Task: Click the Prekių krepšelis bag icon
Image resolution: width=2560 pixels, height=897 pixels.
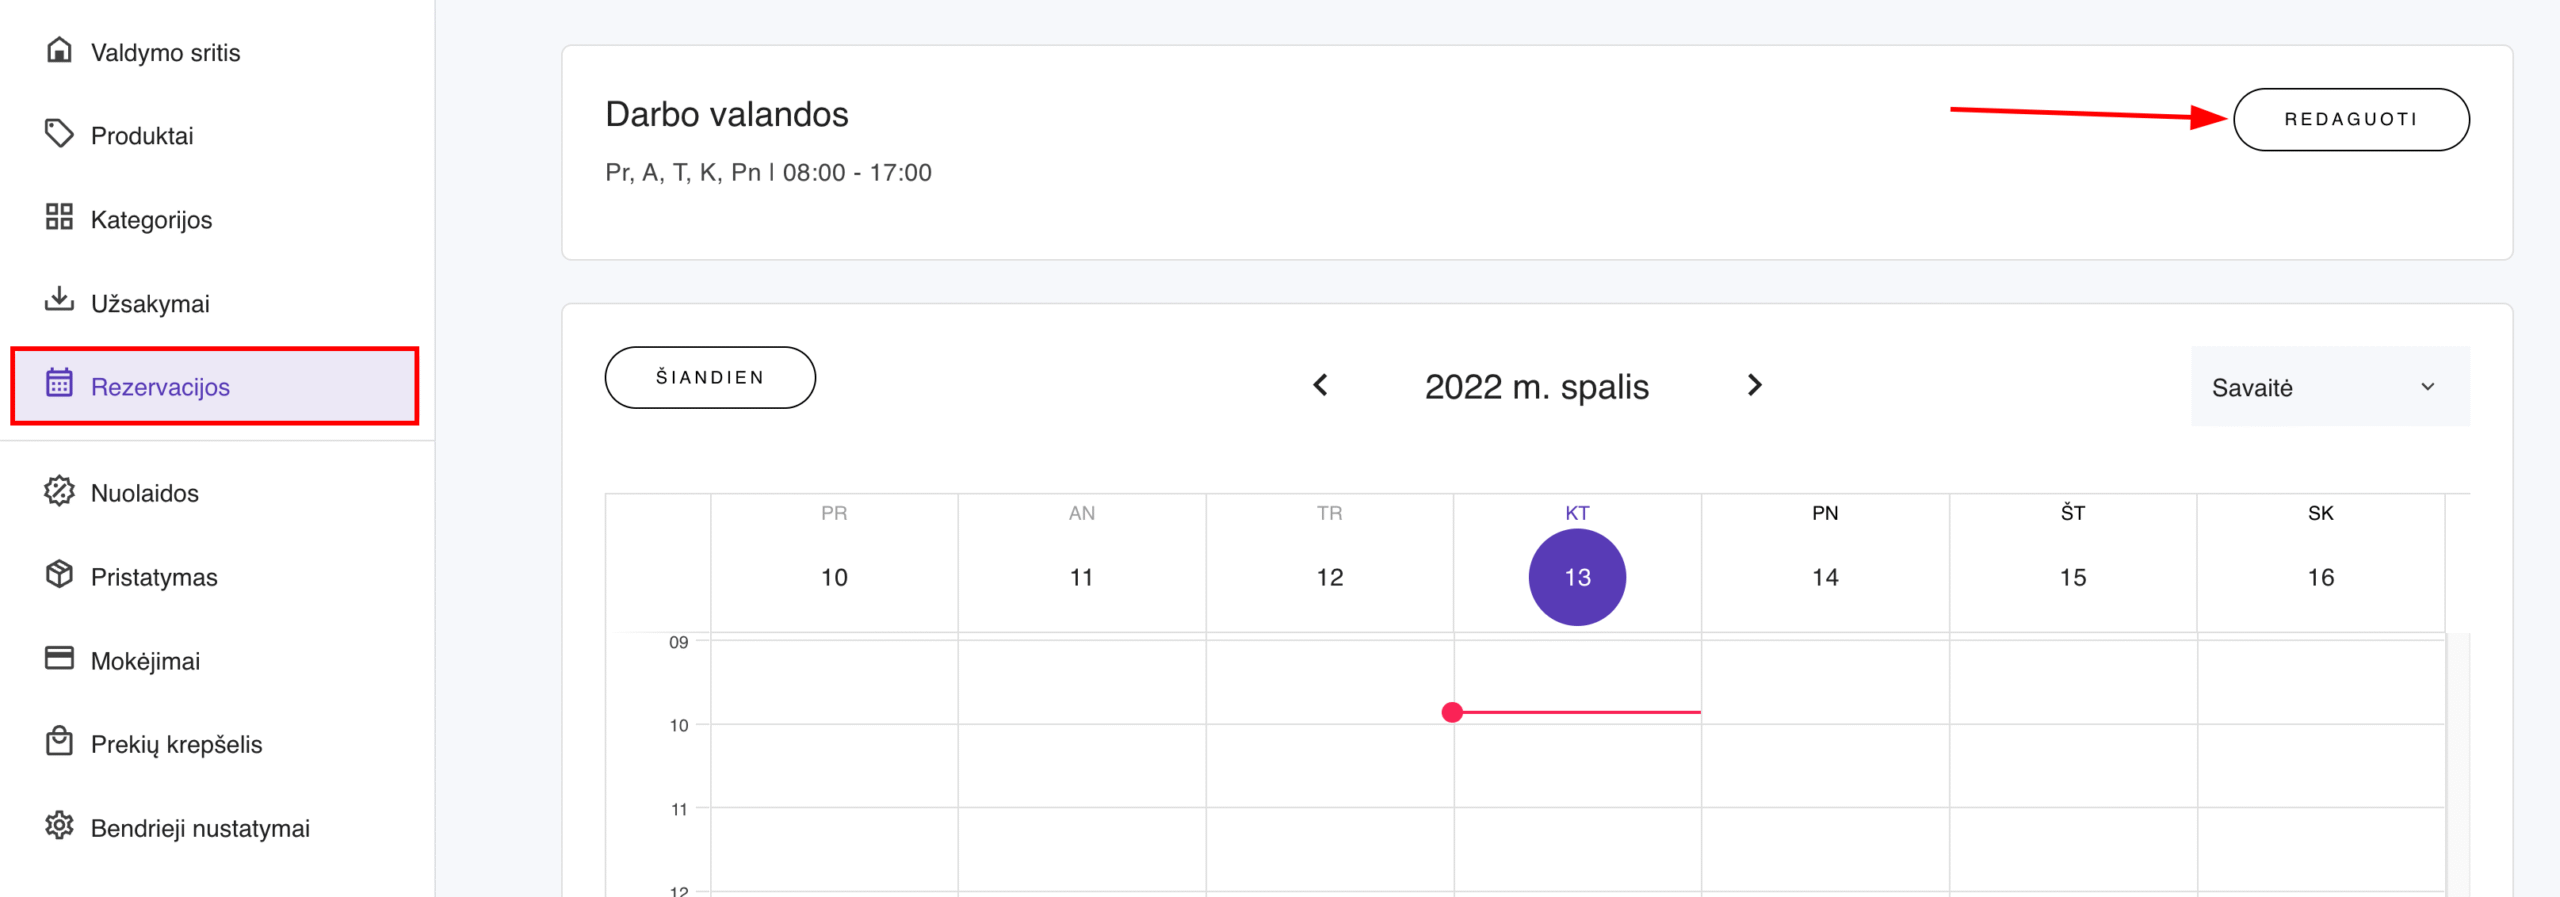Action: tap(59, 742)
